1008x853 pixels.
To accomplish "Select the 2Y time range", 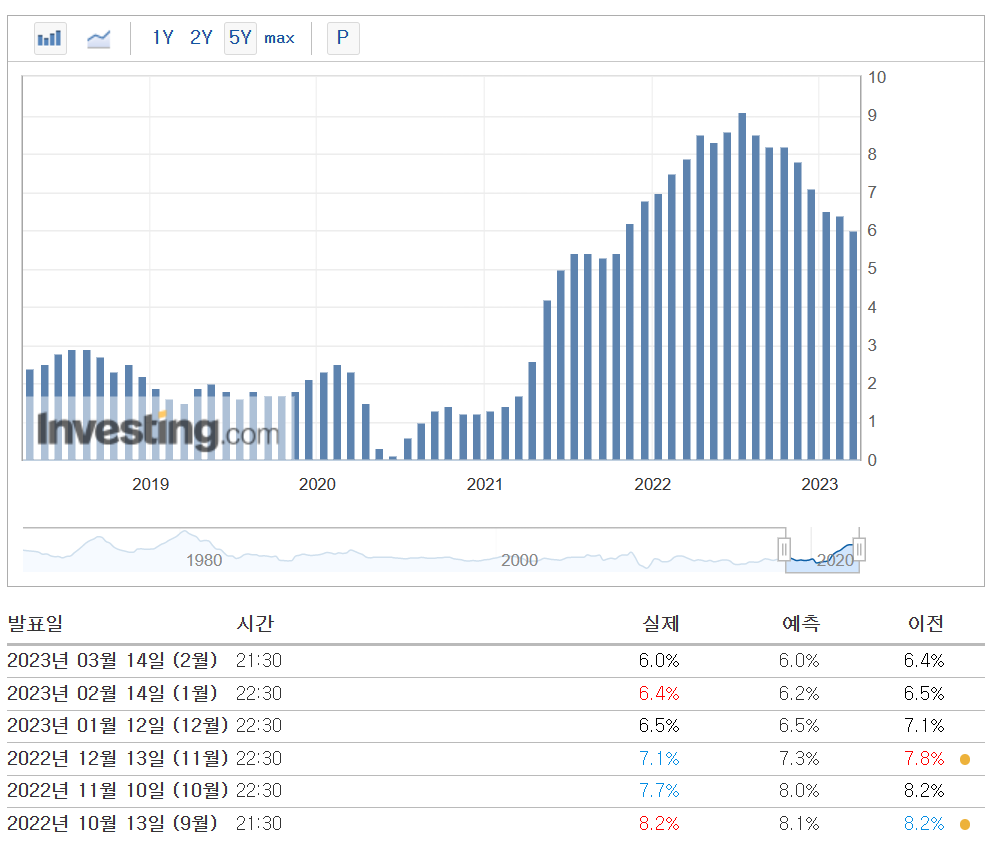I will coord(201,38).
